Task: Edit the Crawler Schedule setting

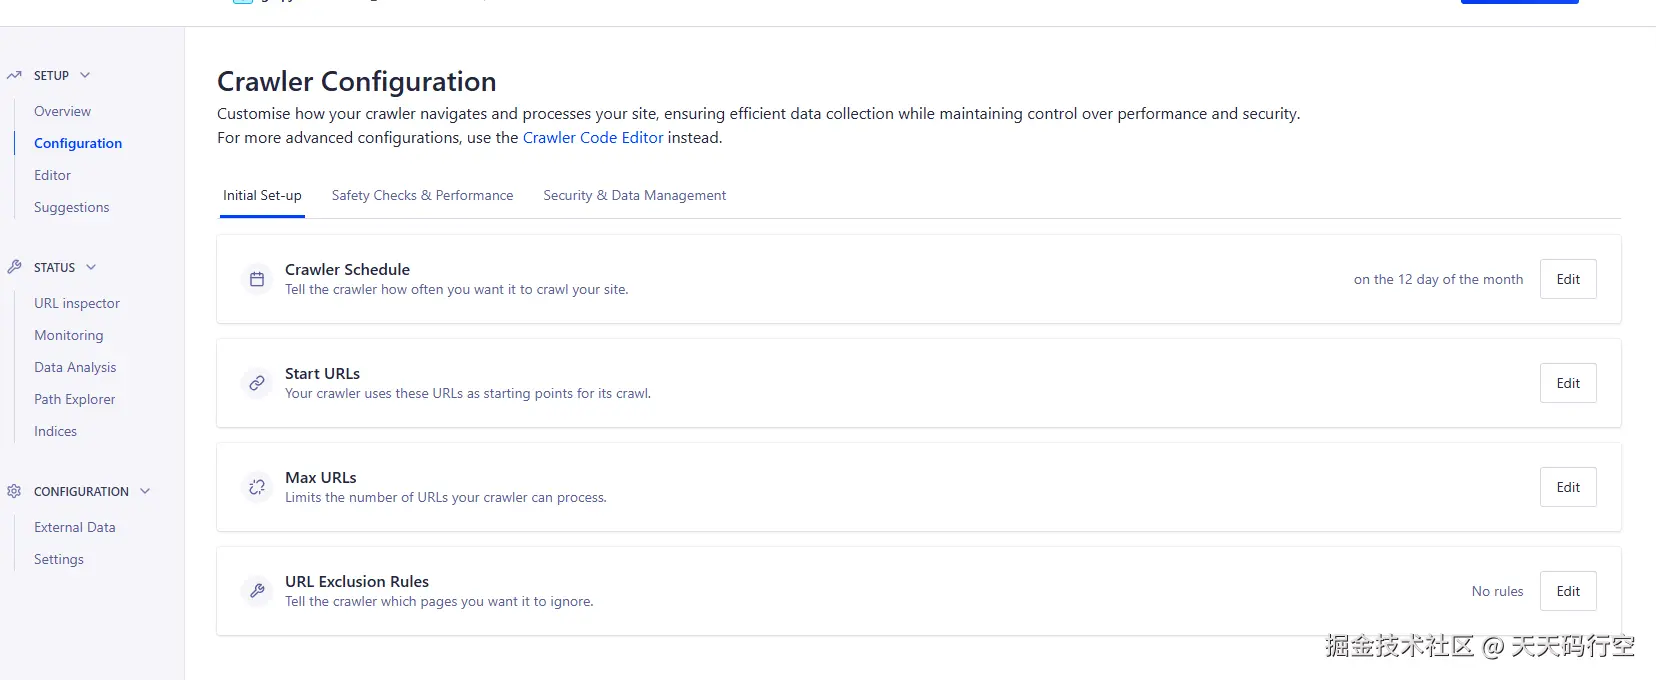Action: coord(1567,279)
